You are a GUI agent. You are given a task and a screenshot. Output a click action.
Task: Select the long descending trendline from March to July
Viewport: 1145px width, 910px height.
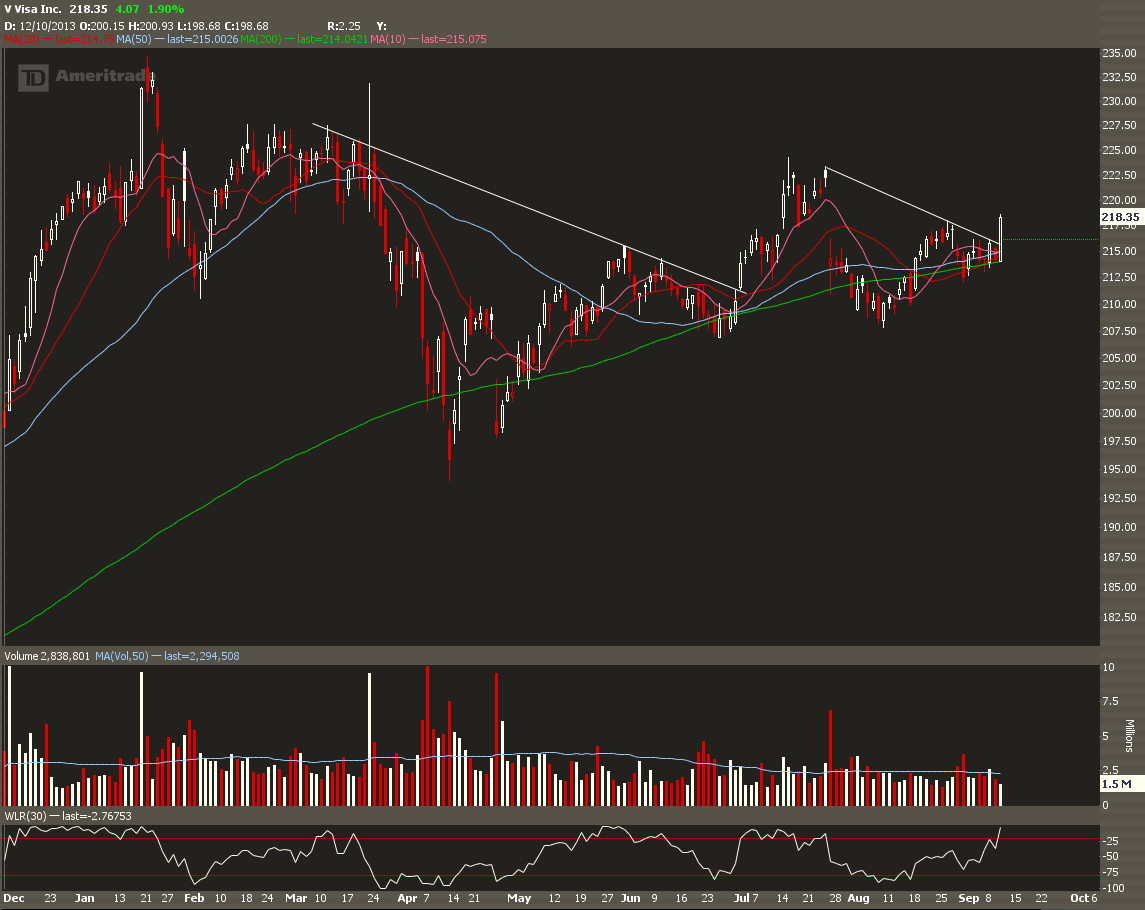(529, 208)
